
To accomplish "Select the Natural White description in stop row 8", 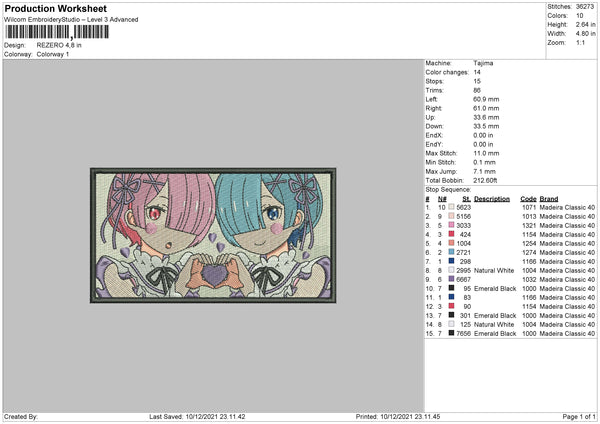I will (494, 271).
